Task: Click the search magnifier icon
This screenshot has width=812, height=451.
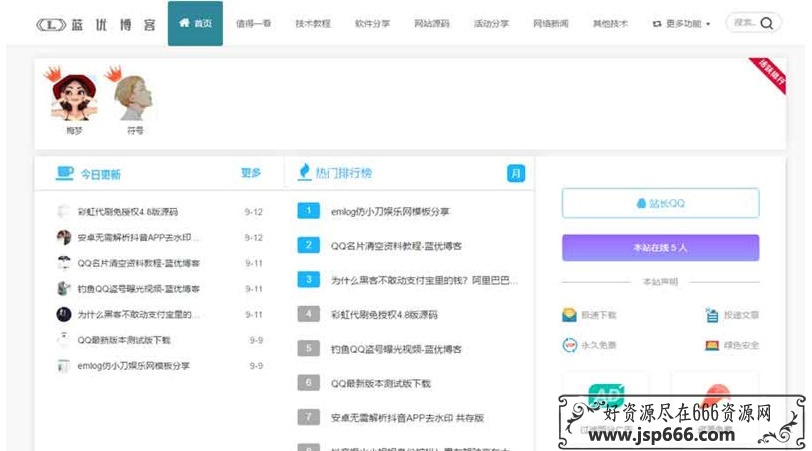Action: (767, 23)
